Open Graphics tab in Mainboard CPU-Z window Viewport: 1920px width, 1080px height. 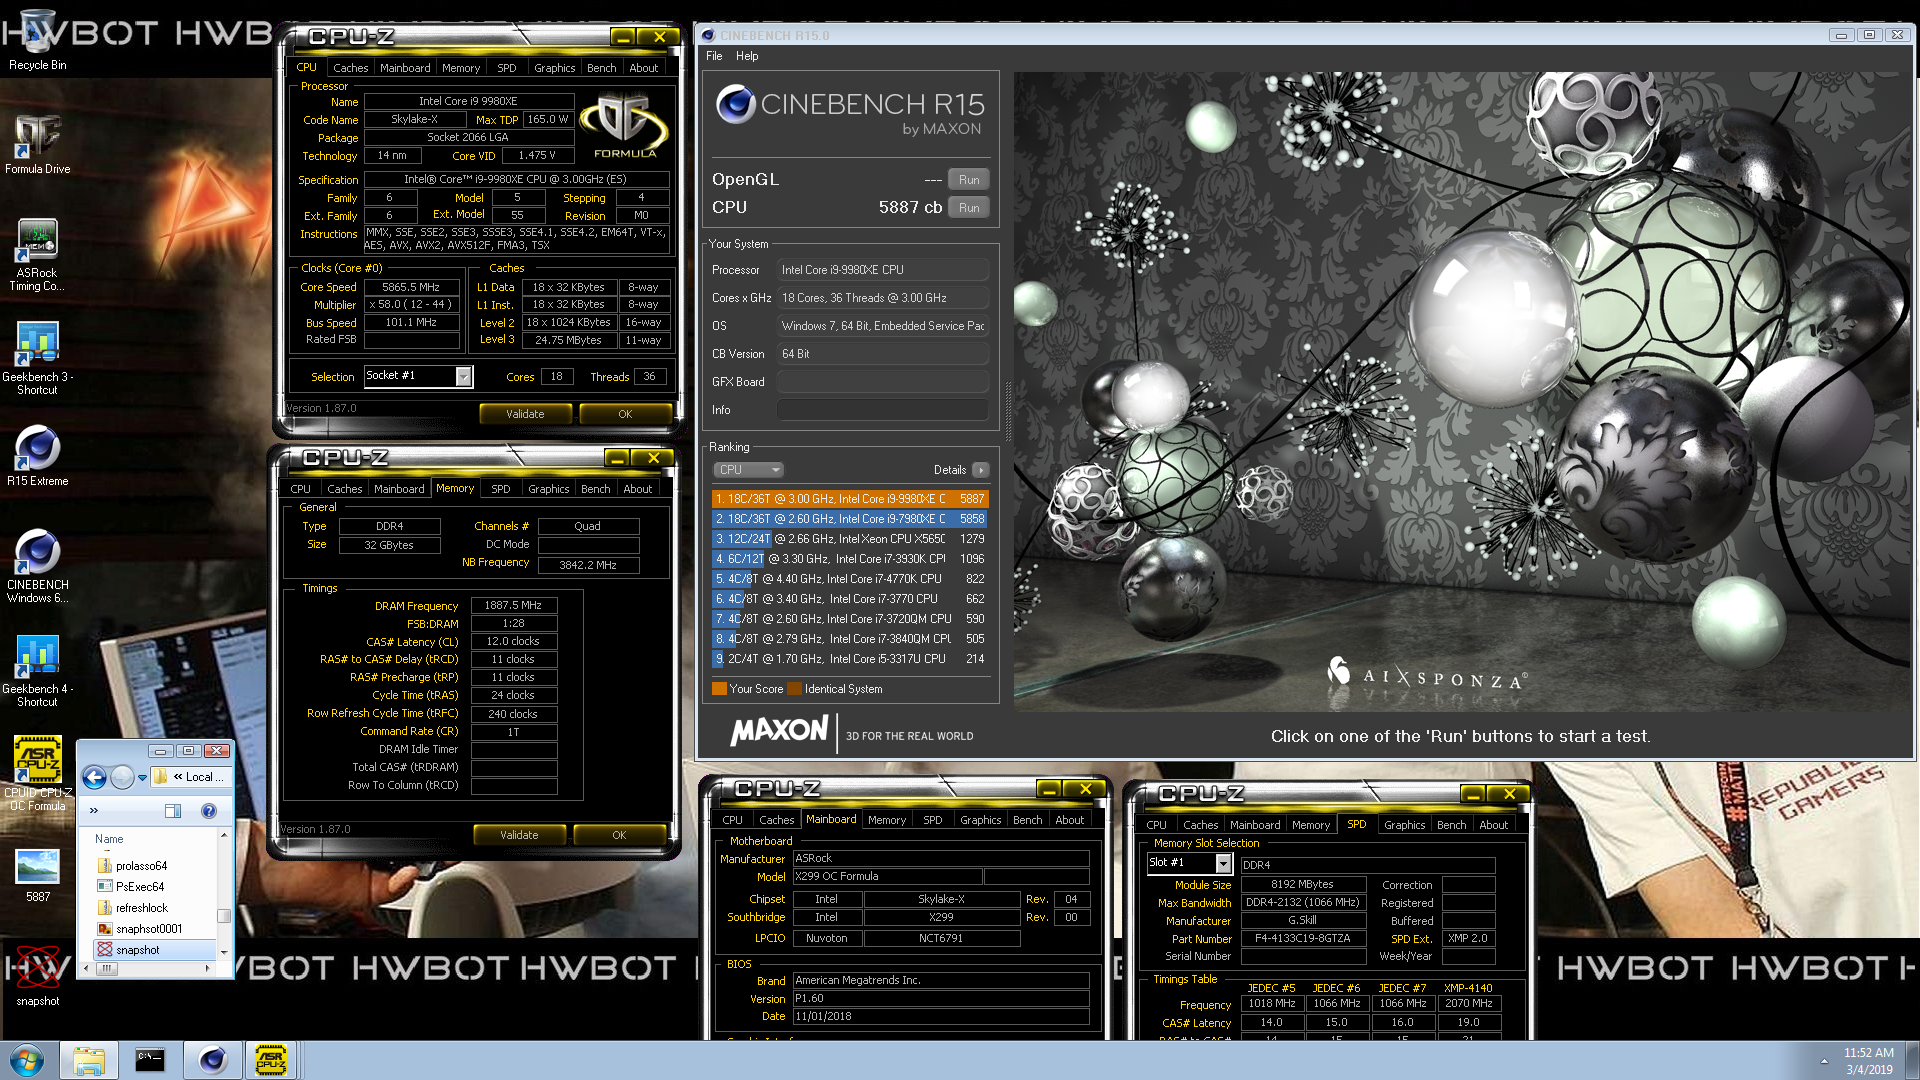point(980,820)
